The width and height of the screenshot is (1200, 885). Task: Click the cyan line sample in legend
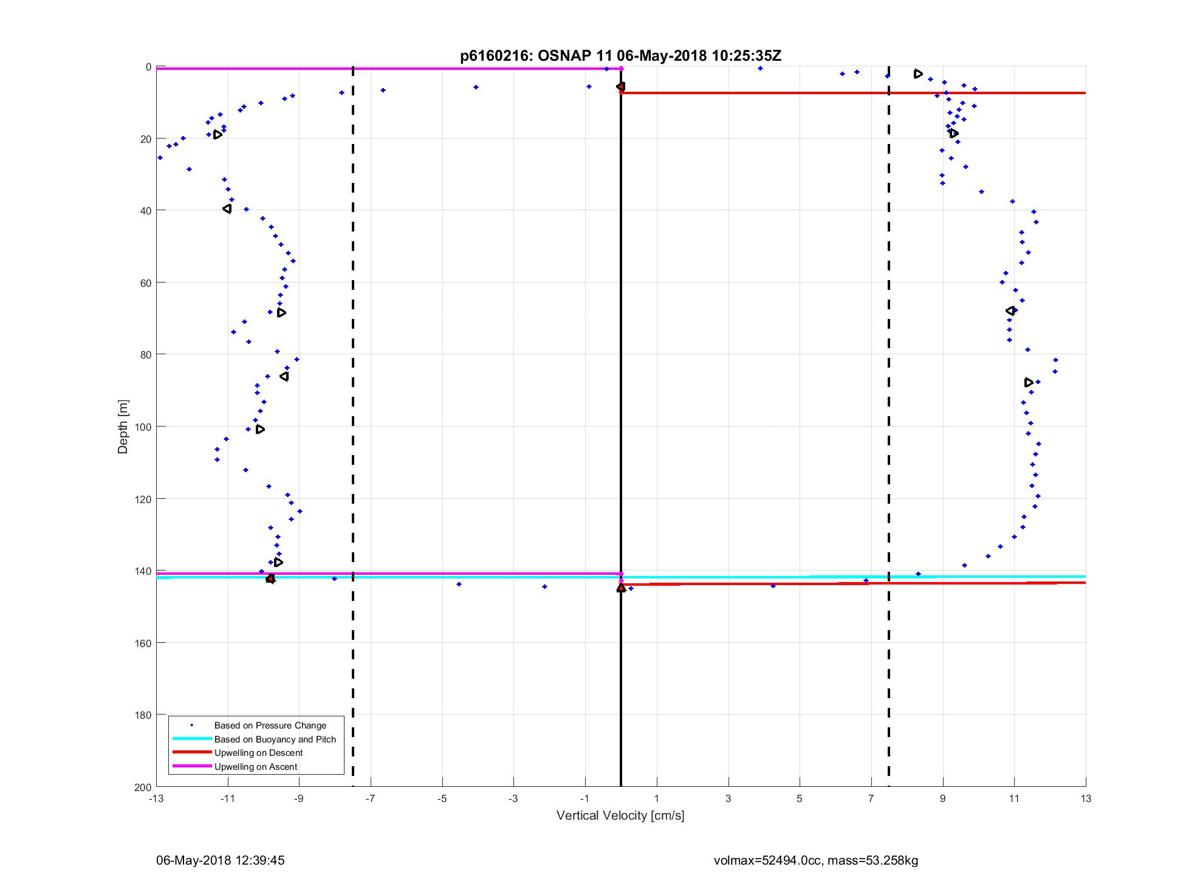[x=192, y=738]
